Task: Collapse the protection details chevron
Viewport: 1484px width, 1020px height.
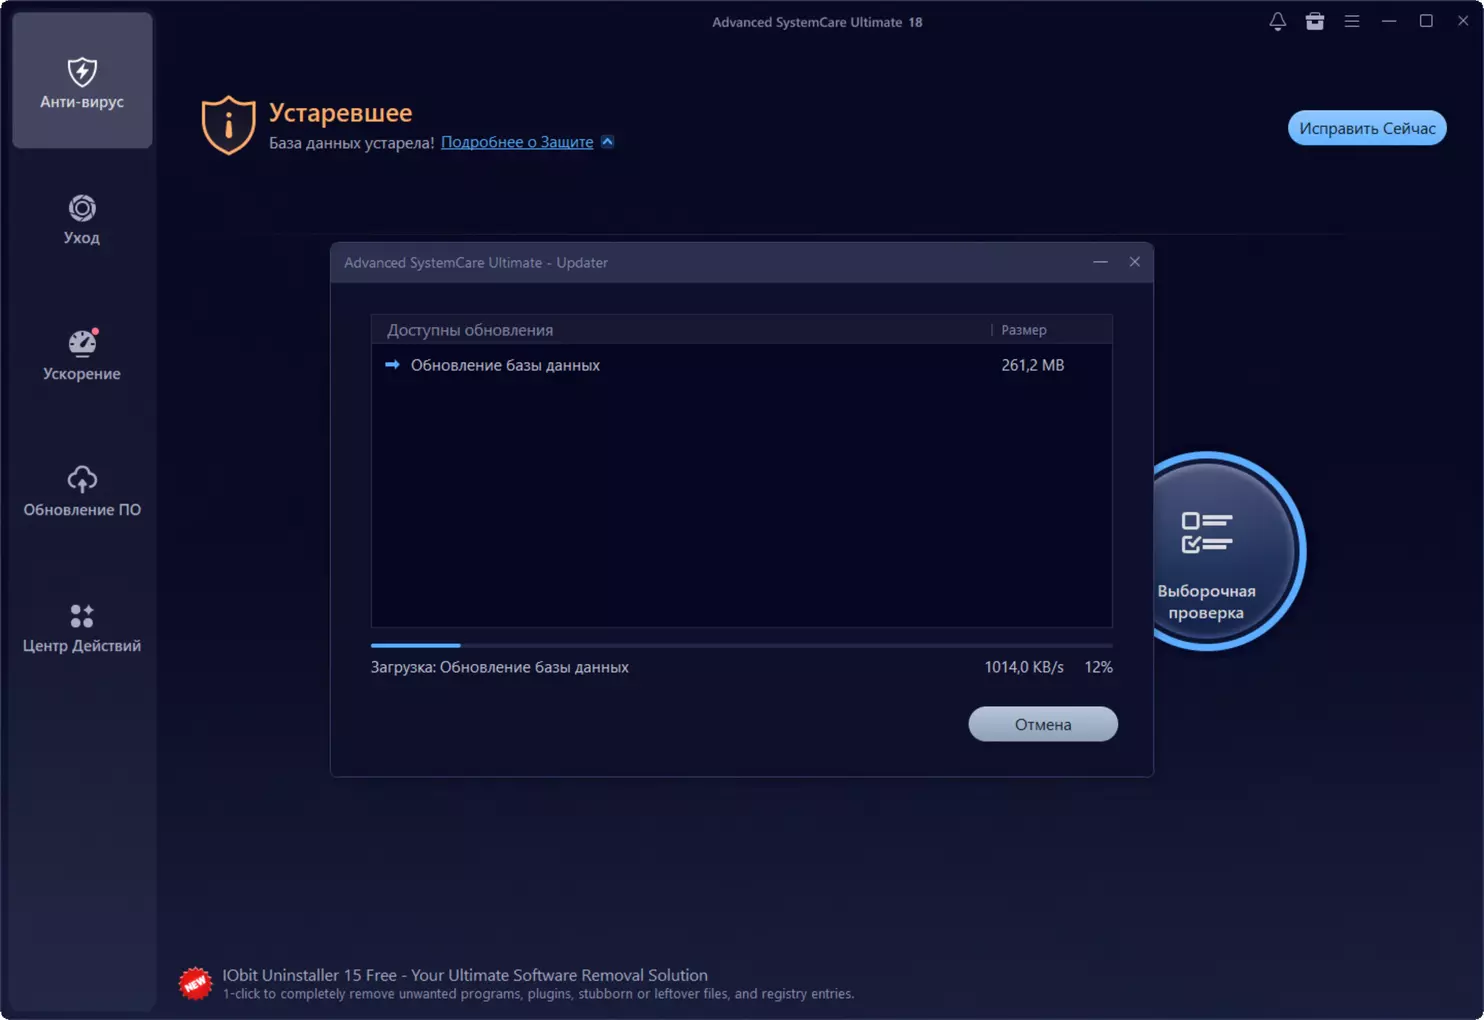Action: [x=607, y=142]
